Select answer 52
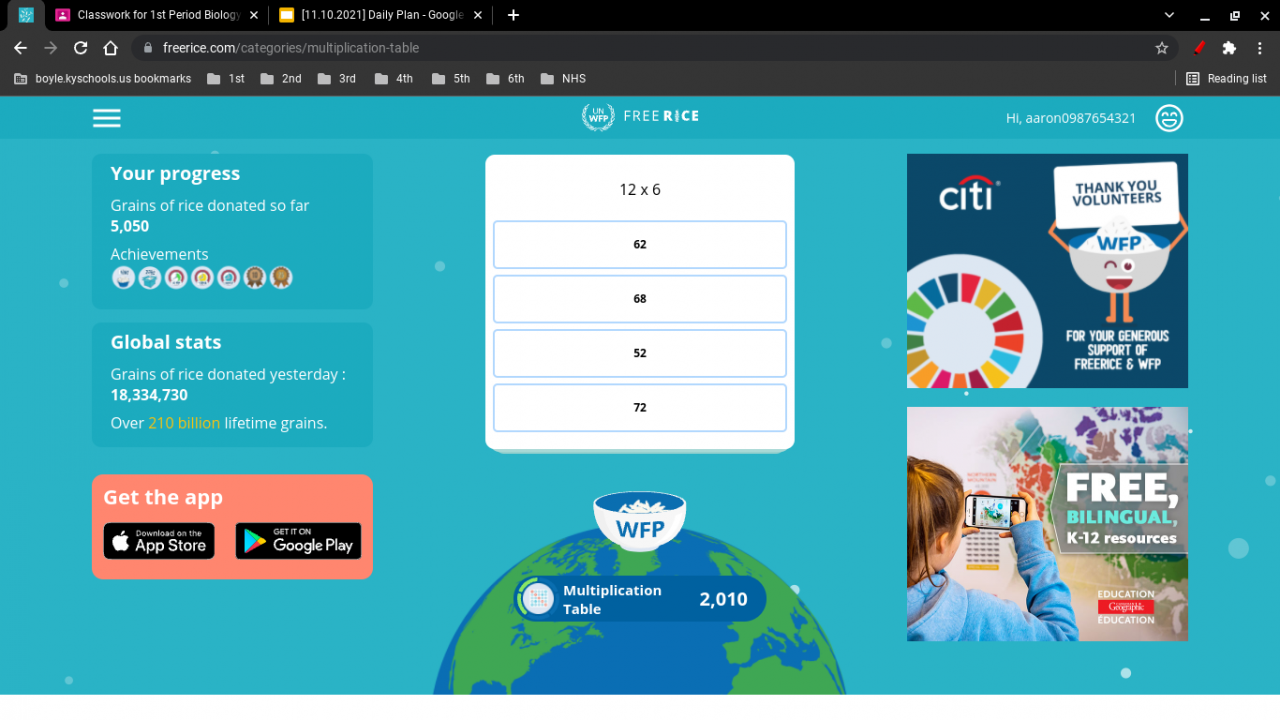The image size is (1280, 720). point(640,353)
